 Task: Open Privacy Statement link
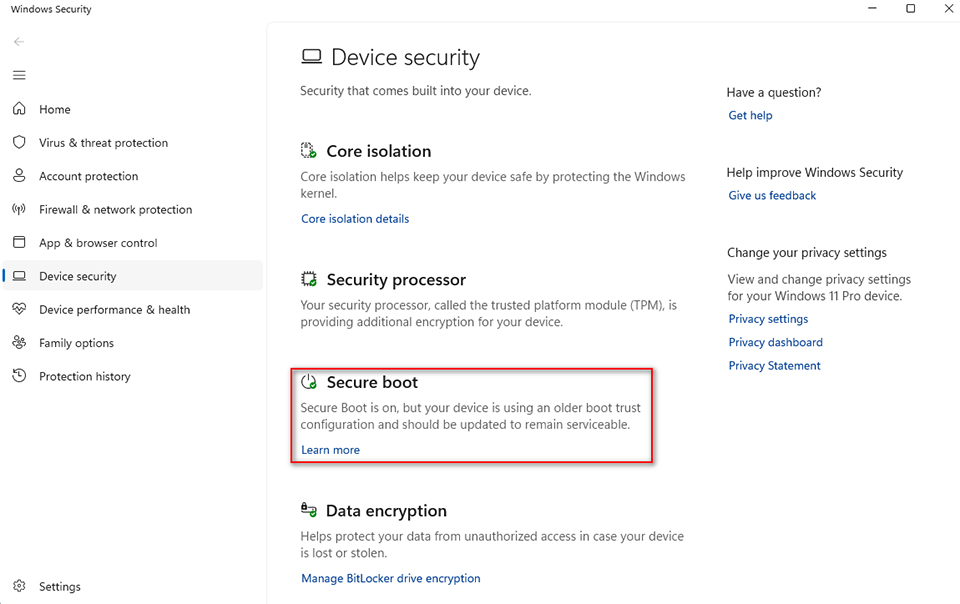pyautogui.click(x=774, y=365)
